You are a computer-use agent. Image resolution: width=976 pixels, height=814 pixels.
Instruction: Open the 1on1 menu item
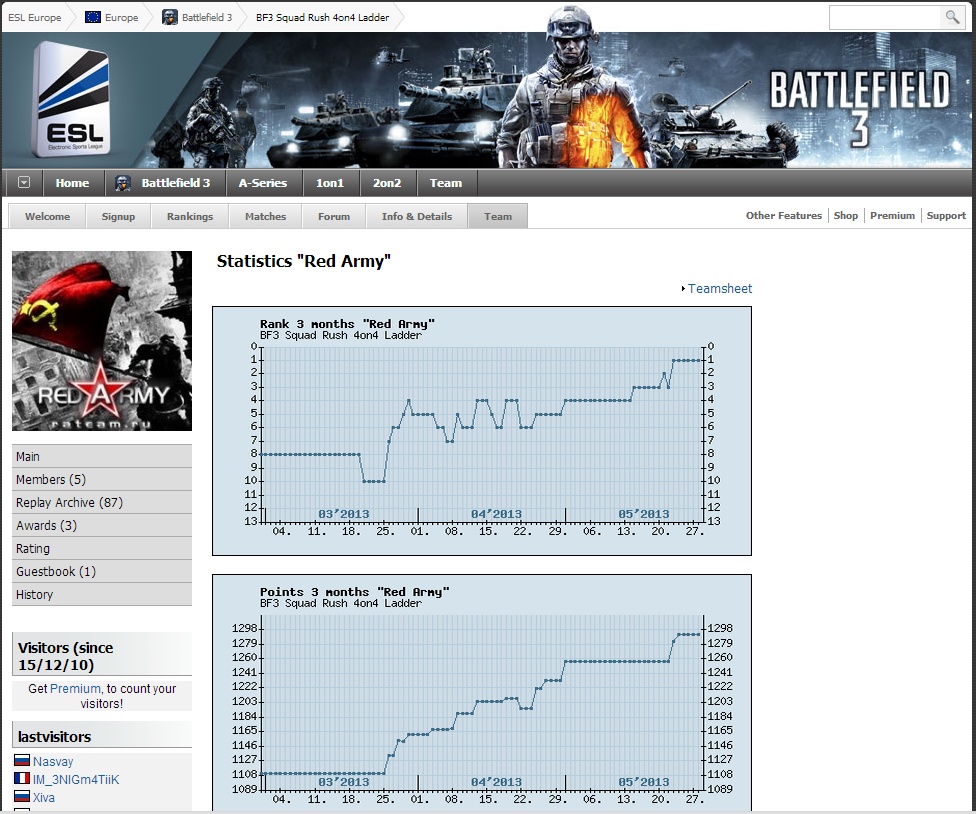point(330,183)
